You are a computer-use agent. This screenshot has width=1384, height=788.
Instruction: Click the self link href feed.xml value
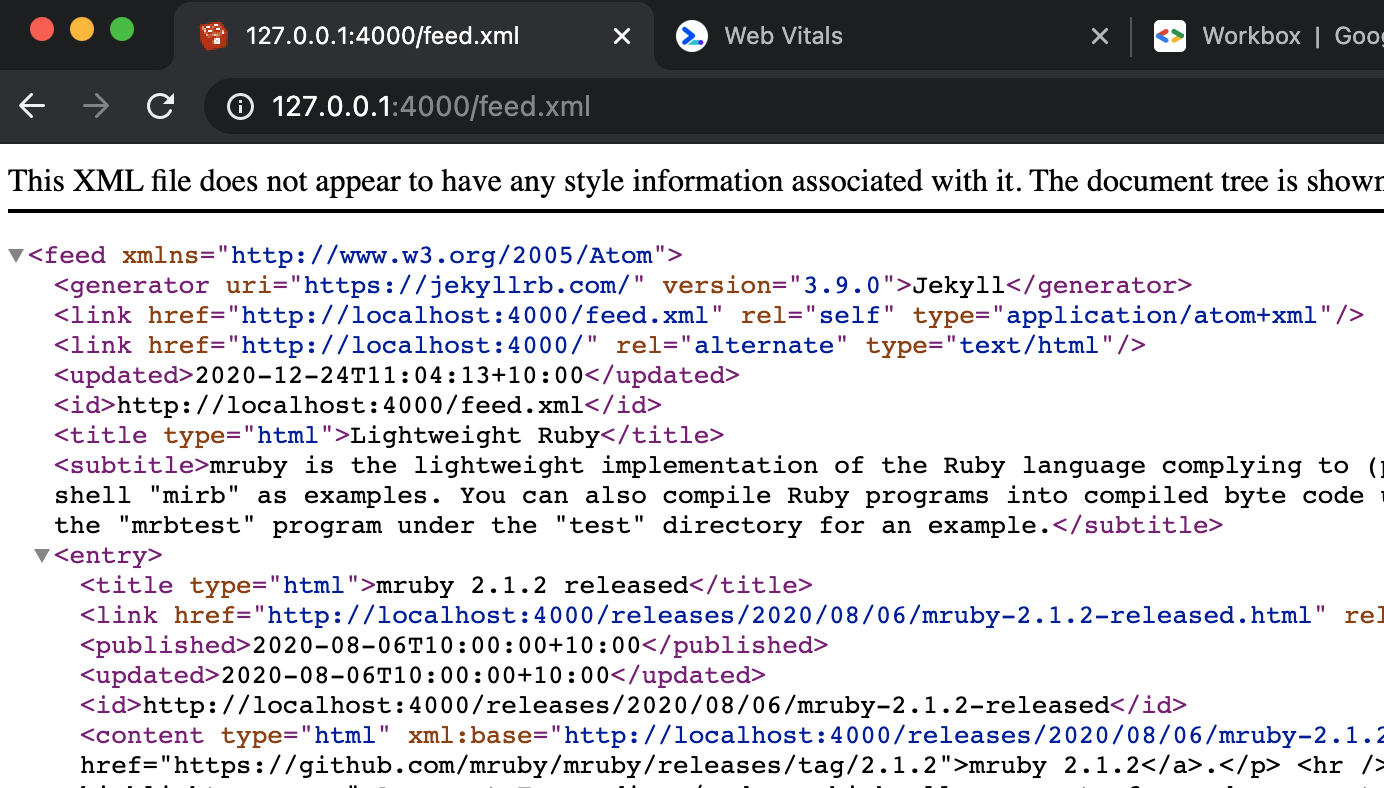474,316
